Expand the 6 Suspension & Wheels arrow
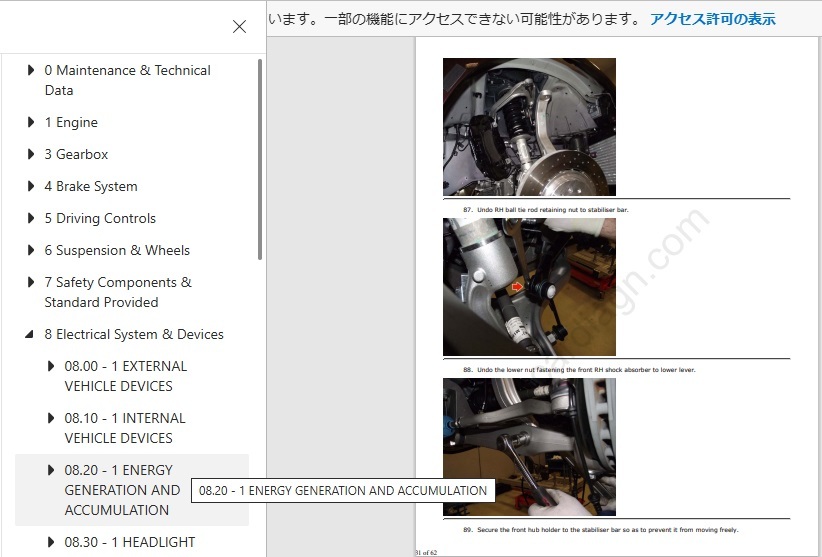The height and width of the screenshot is (557, 822). [30, 250]
